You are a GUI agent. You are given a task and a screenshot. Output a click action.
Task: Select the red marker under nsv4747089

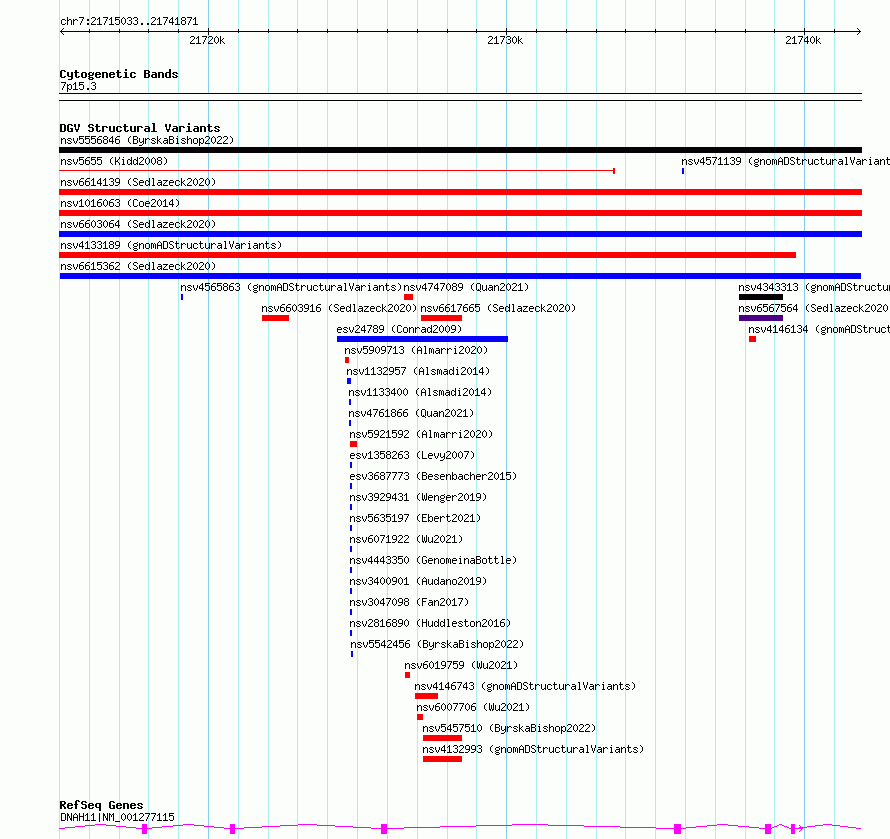tap(409, 297)
